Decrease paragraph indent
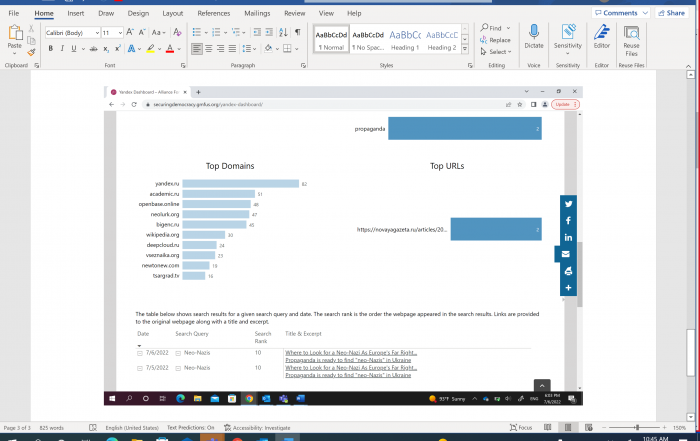 (257, 32)
